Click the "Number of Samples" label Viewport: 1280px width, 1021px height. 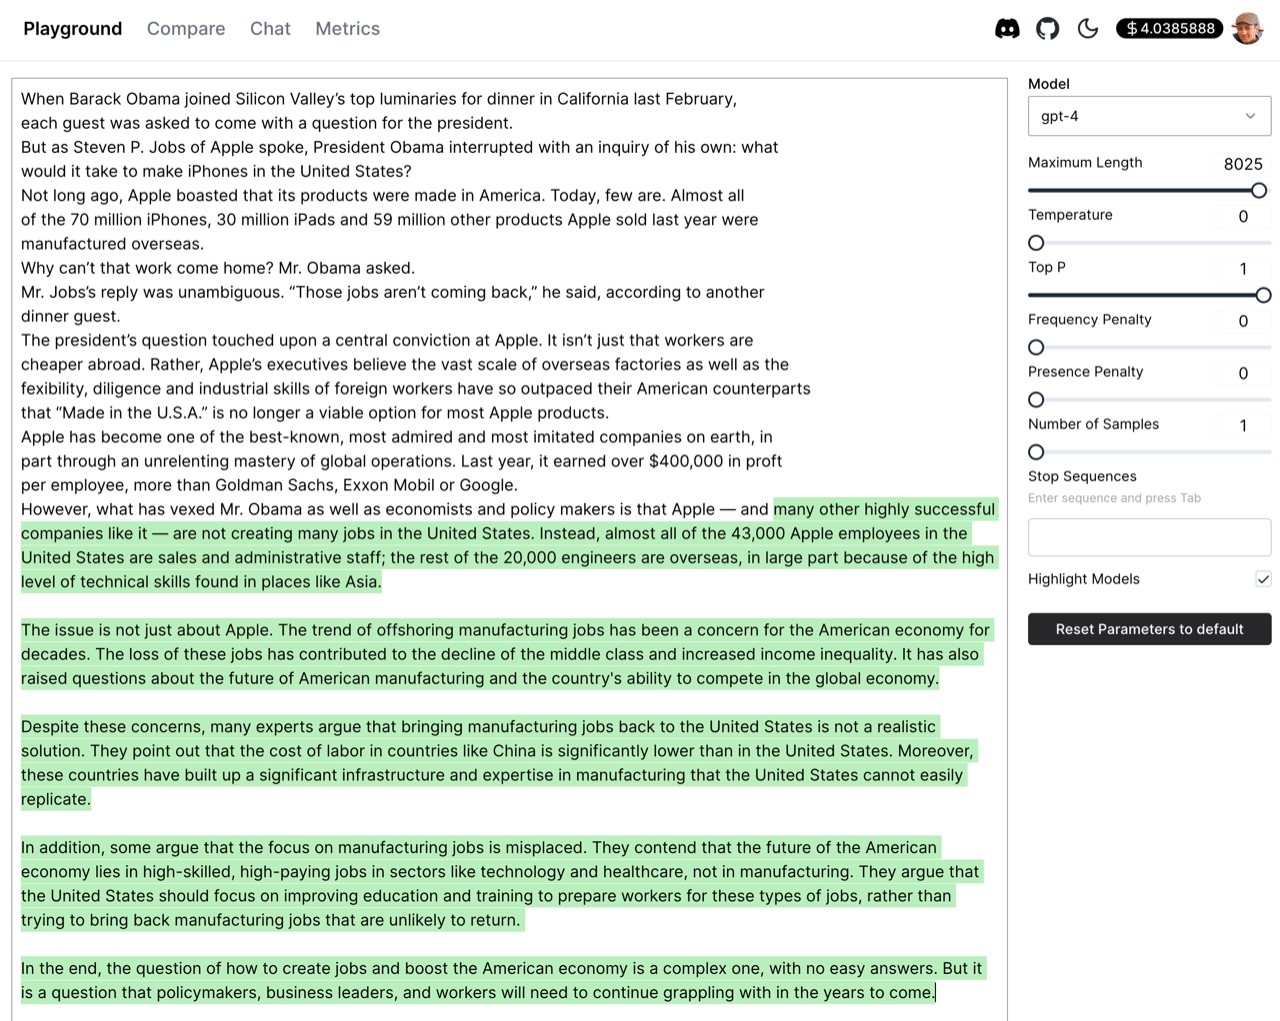pyautogui.click(x=1094, y=424)
